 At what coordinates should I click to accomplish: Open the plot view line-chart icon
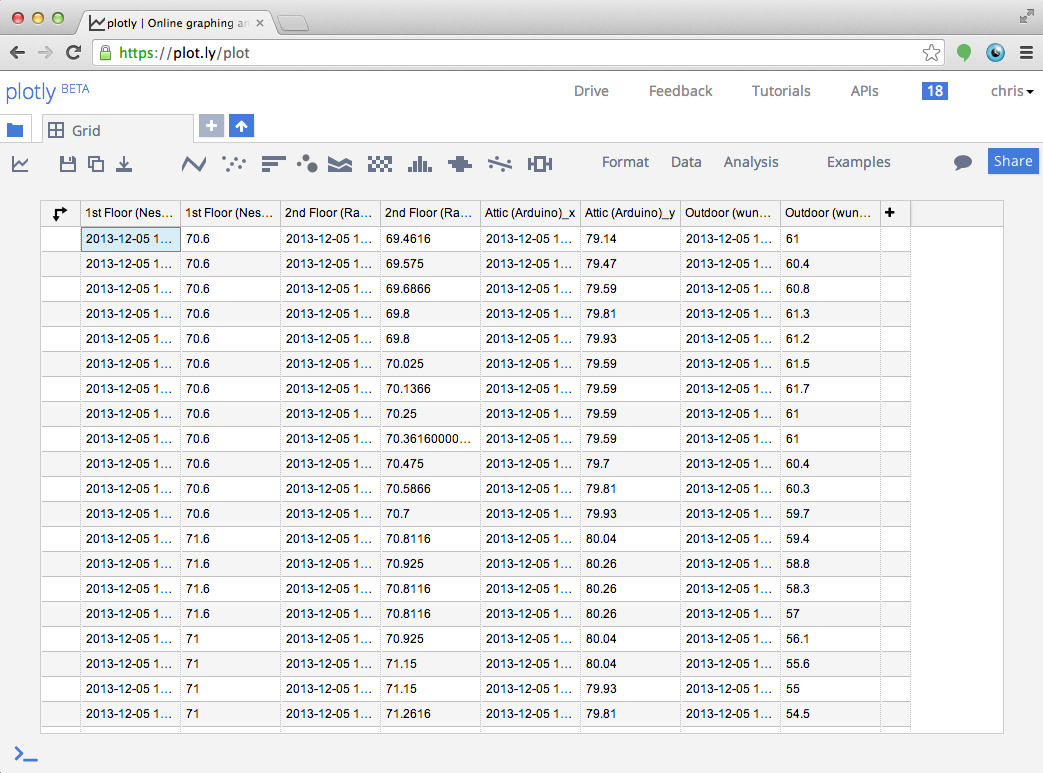[x=20, y=164]
